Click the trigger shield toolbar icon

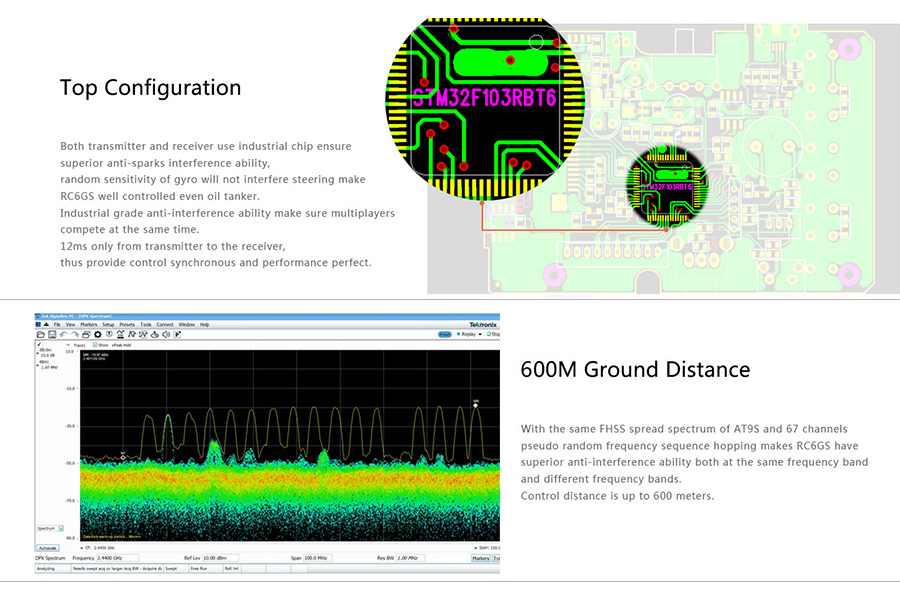click(109, 334)
